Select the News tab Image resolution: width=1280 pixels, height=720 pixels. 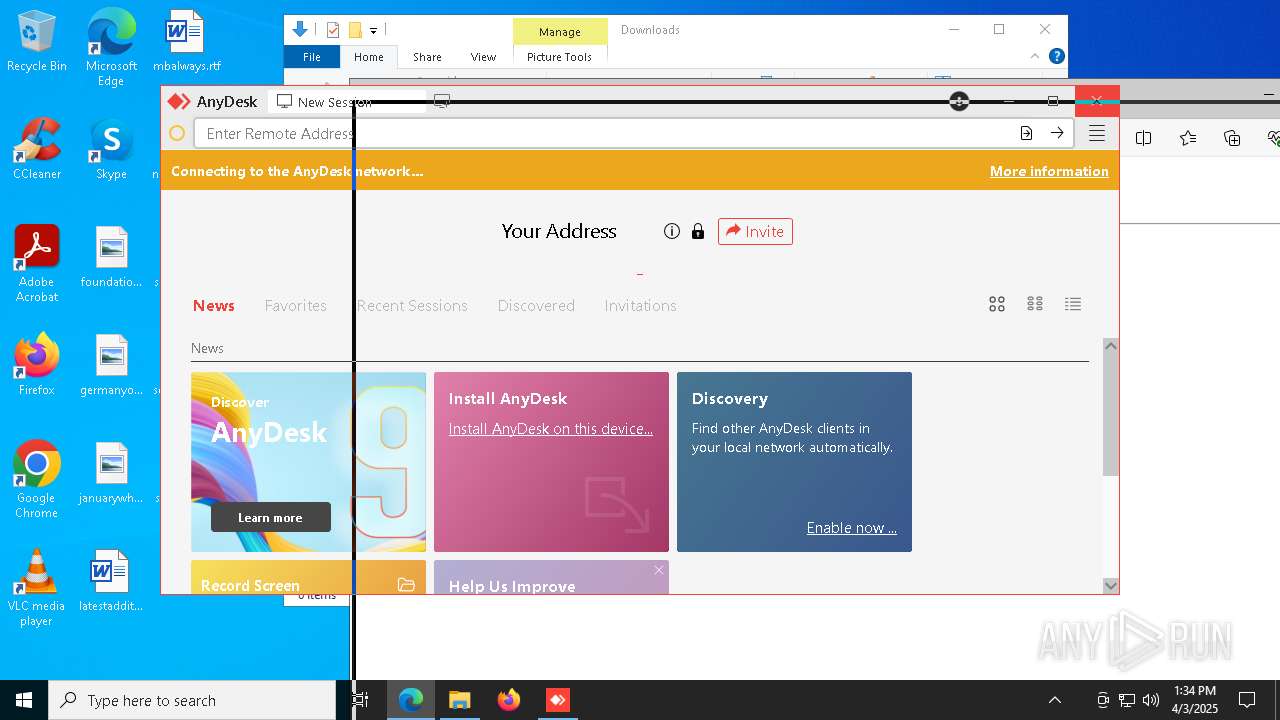pyautogui.click(x=214, y=305)
